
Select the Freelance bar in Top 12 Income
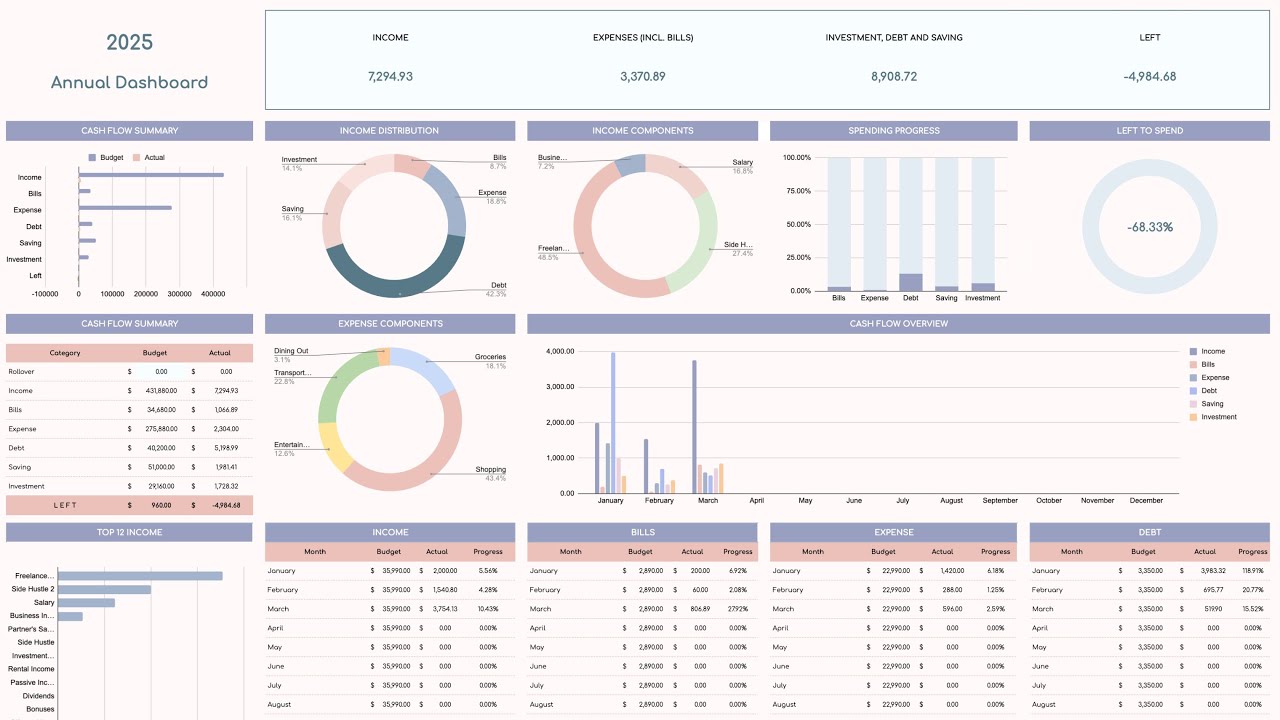pyautogui.click(x=140, y=576)
